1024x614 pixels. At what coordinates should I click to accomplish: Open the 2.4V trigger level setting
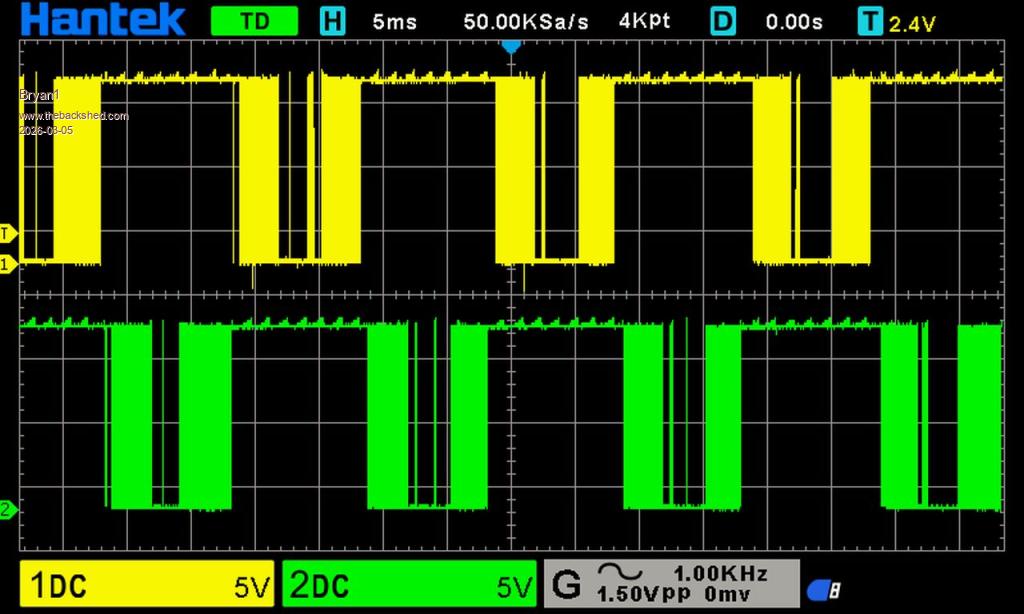pyautogui.click(x=912, y=23)
